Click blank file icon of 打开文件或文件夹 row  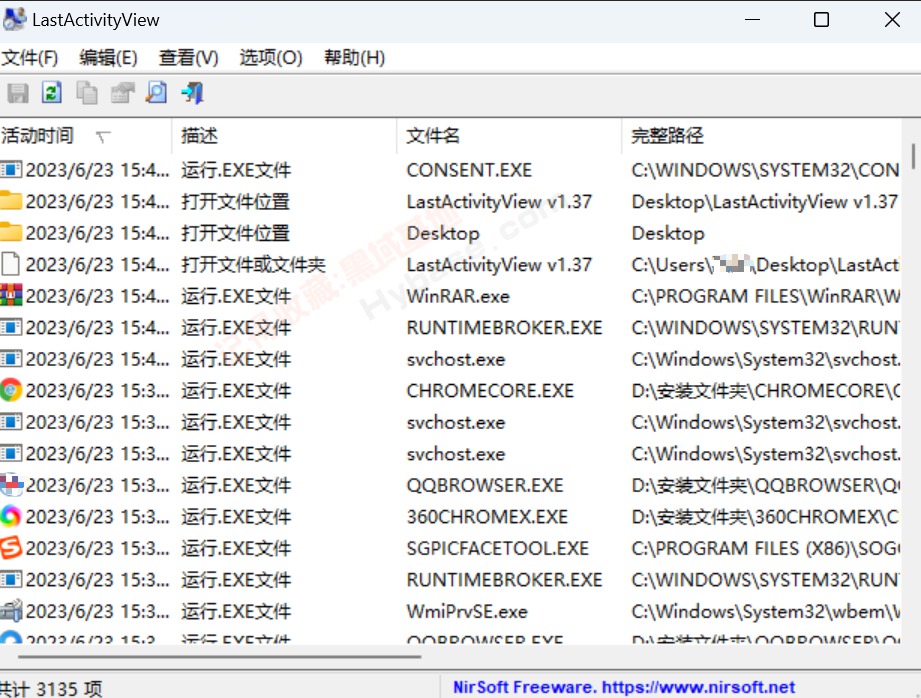11,264
